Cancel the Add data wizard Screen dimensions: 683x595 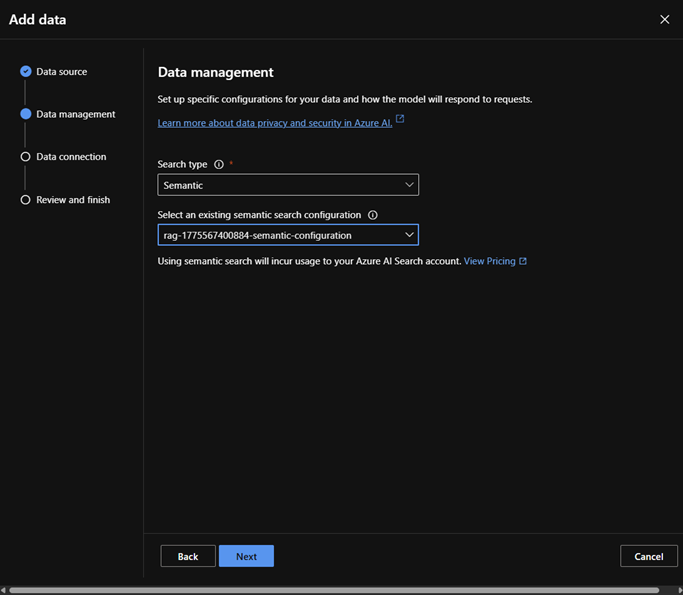tap(648, 556)
